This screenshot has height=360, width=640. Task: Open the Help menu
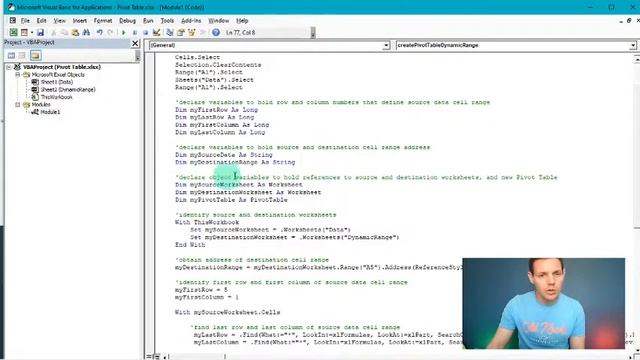(242, 20)
